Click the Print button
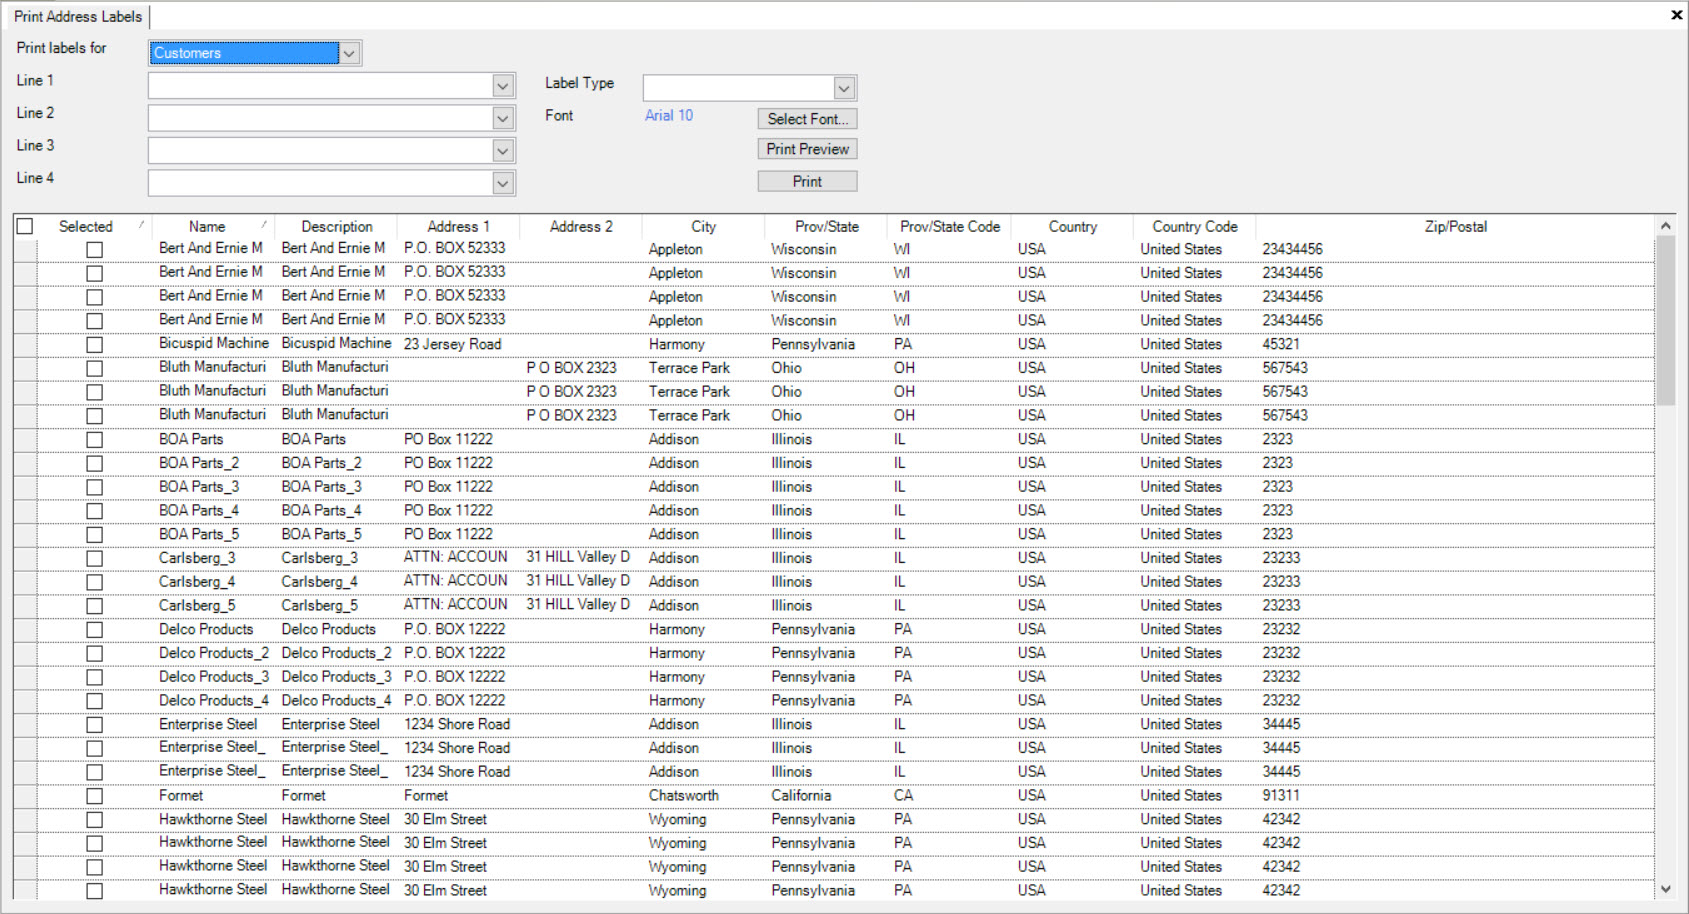Screen dimensions: 1689x914 (807, 181)
